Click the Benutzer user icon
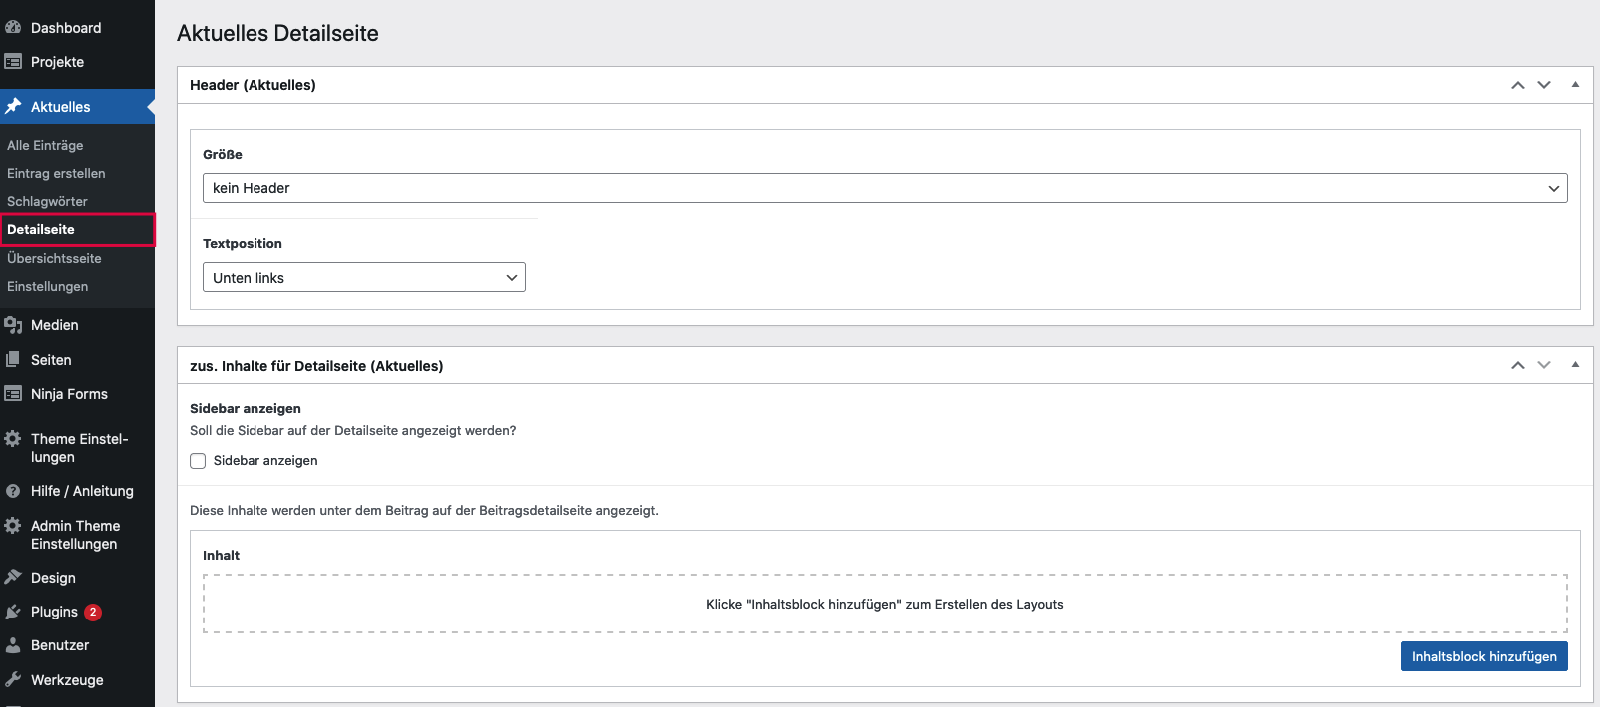This screenshot has width=1600, height=707. 13,645
